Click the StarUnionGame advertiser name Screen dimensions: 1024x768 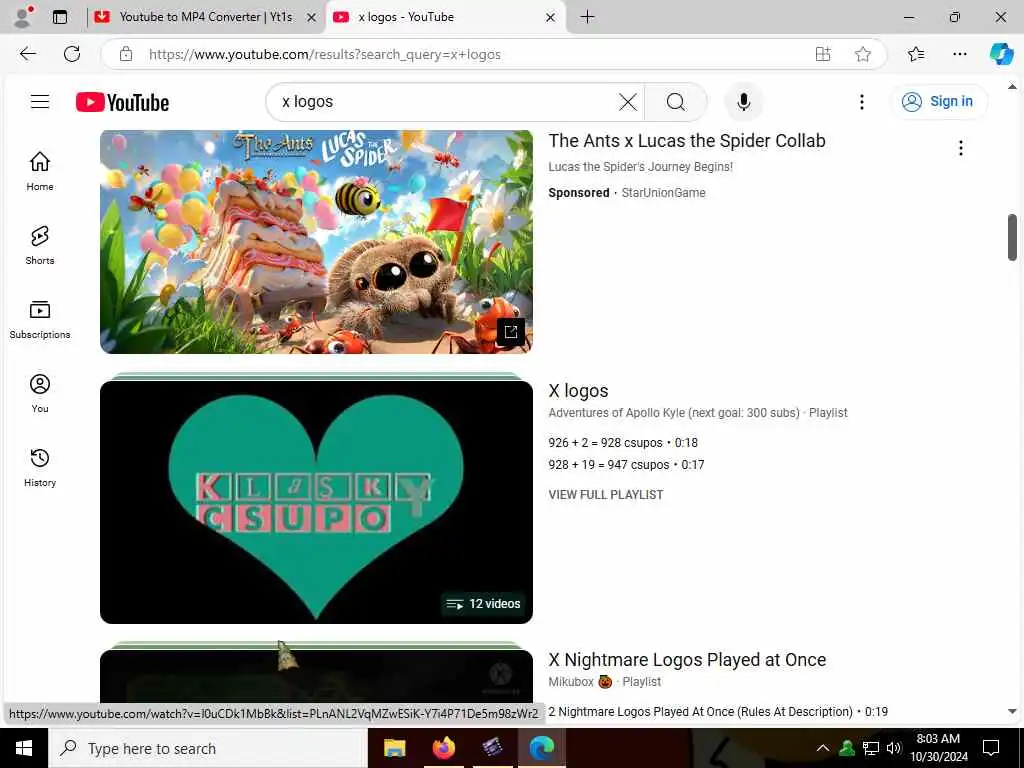pos(664,193)
